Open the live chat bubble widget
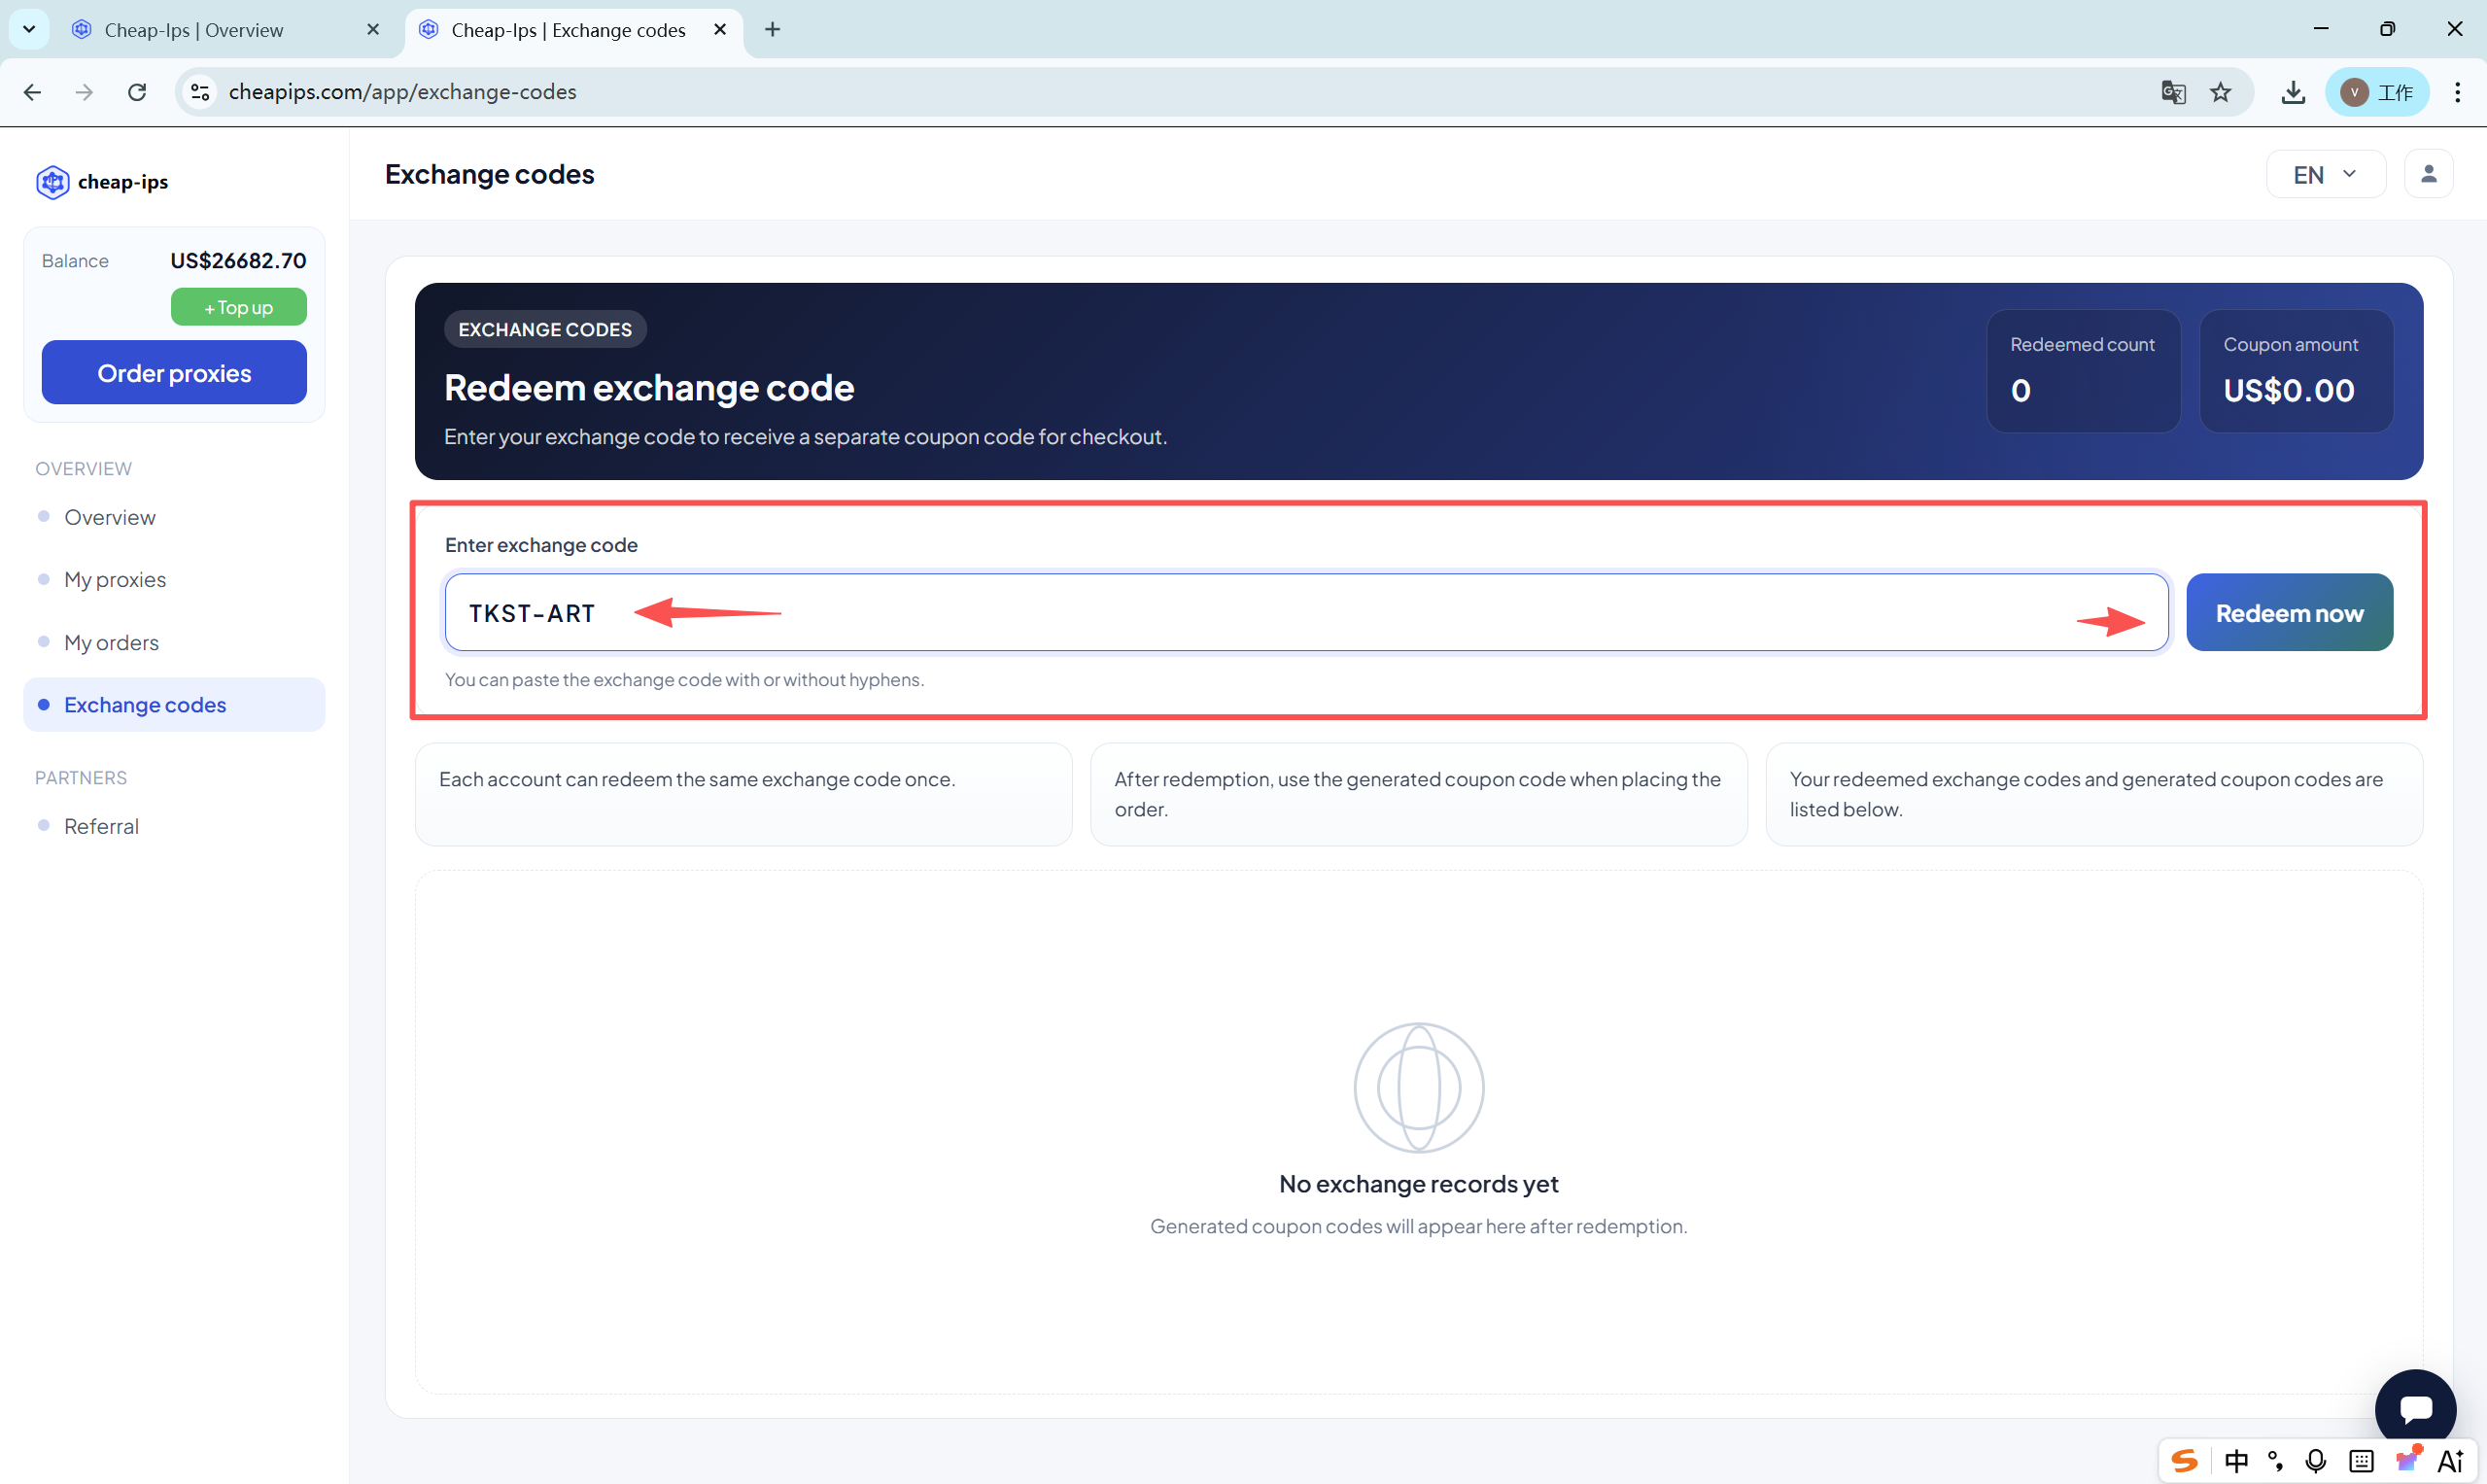2487x1484 pixels. tap(2415, 1408)
